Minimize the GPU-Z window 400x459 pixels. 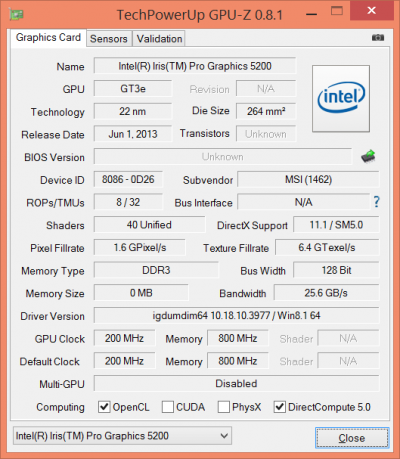311,14
